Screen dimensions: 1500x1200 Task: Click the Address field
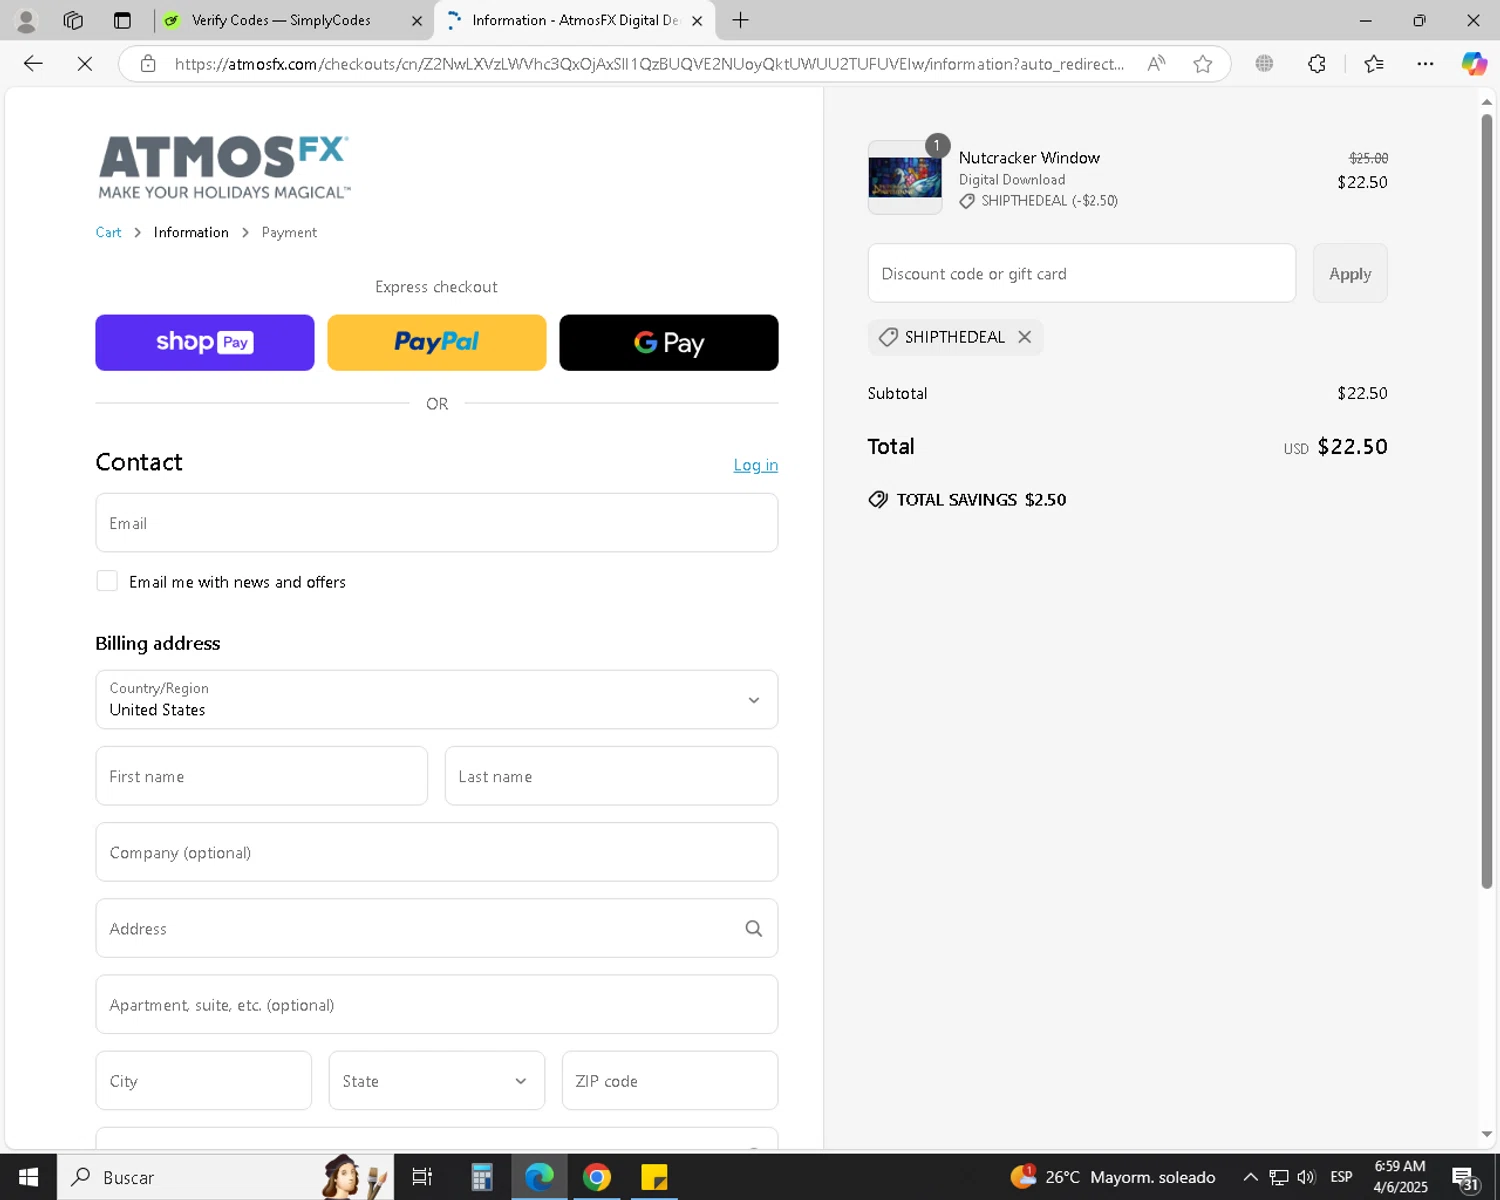[437, 928]
